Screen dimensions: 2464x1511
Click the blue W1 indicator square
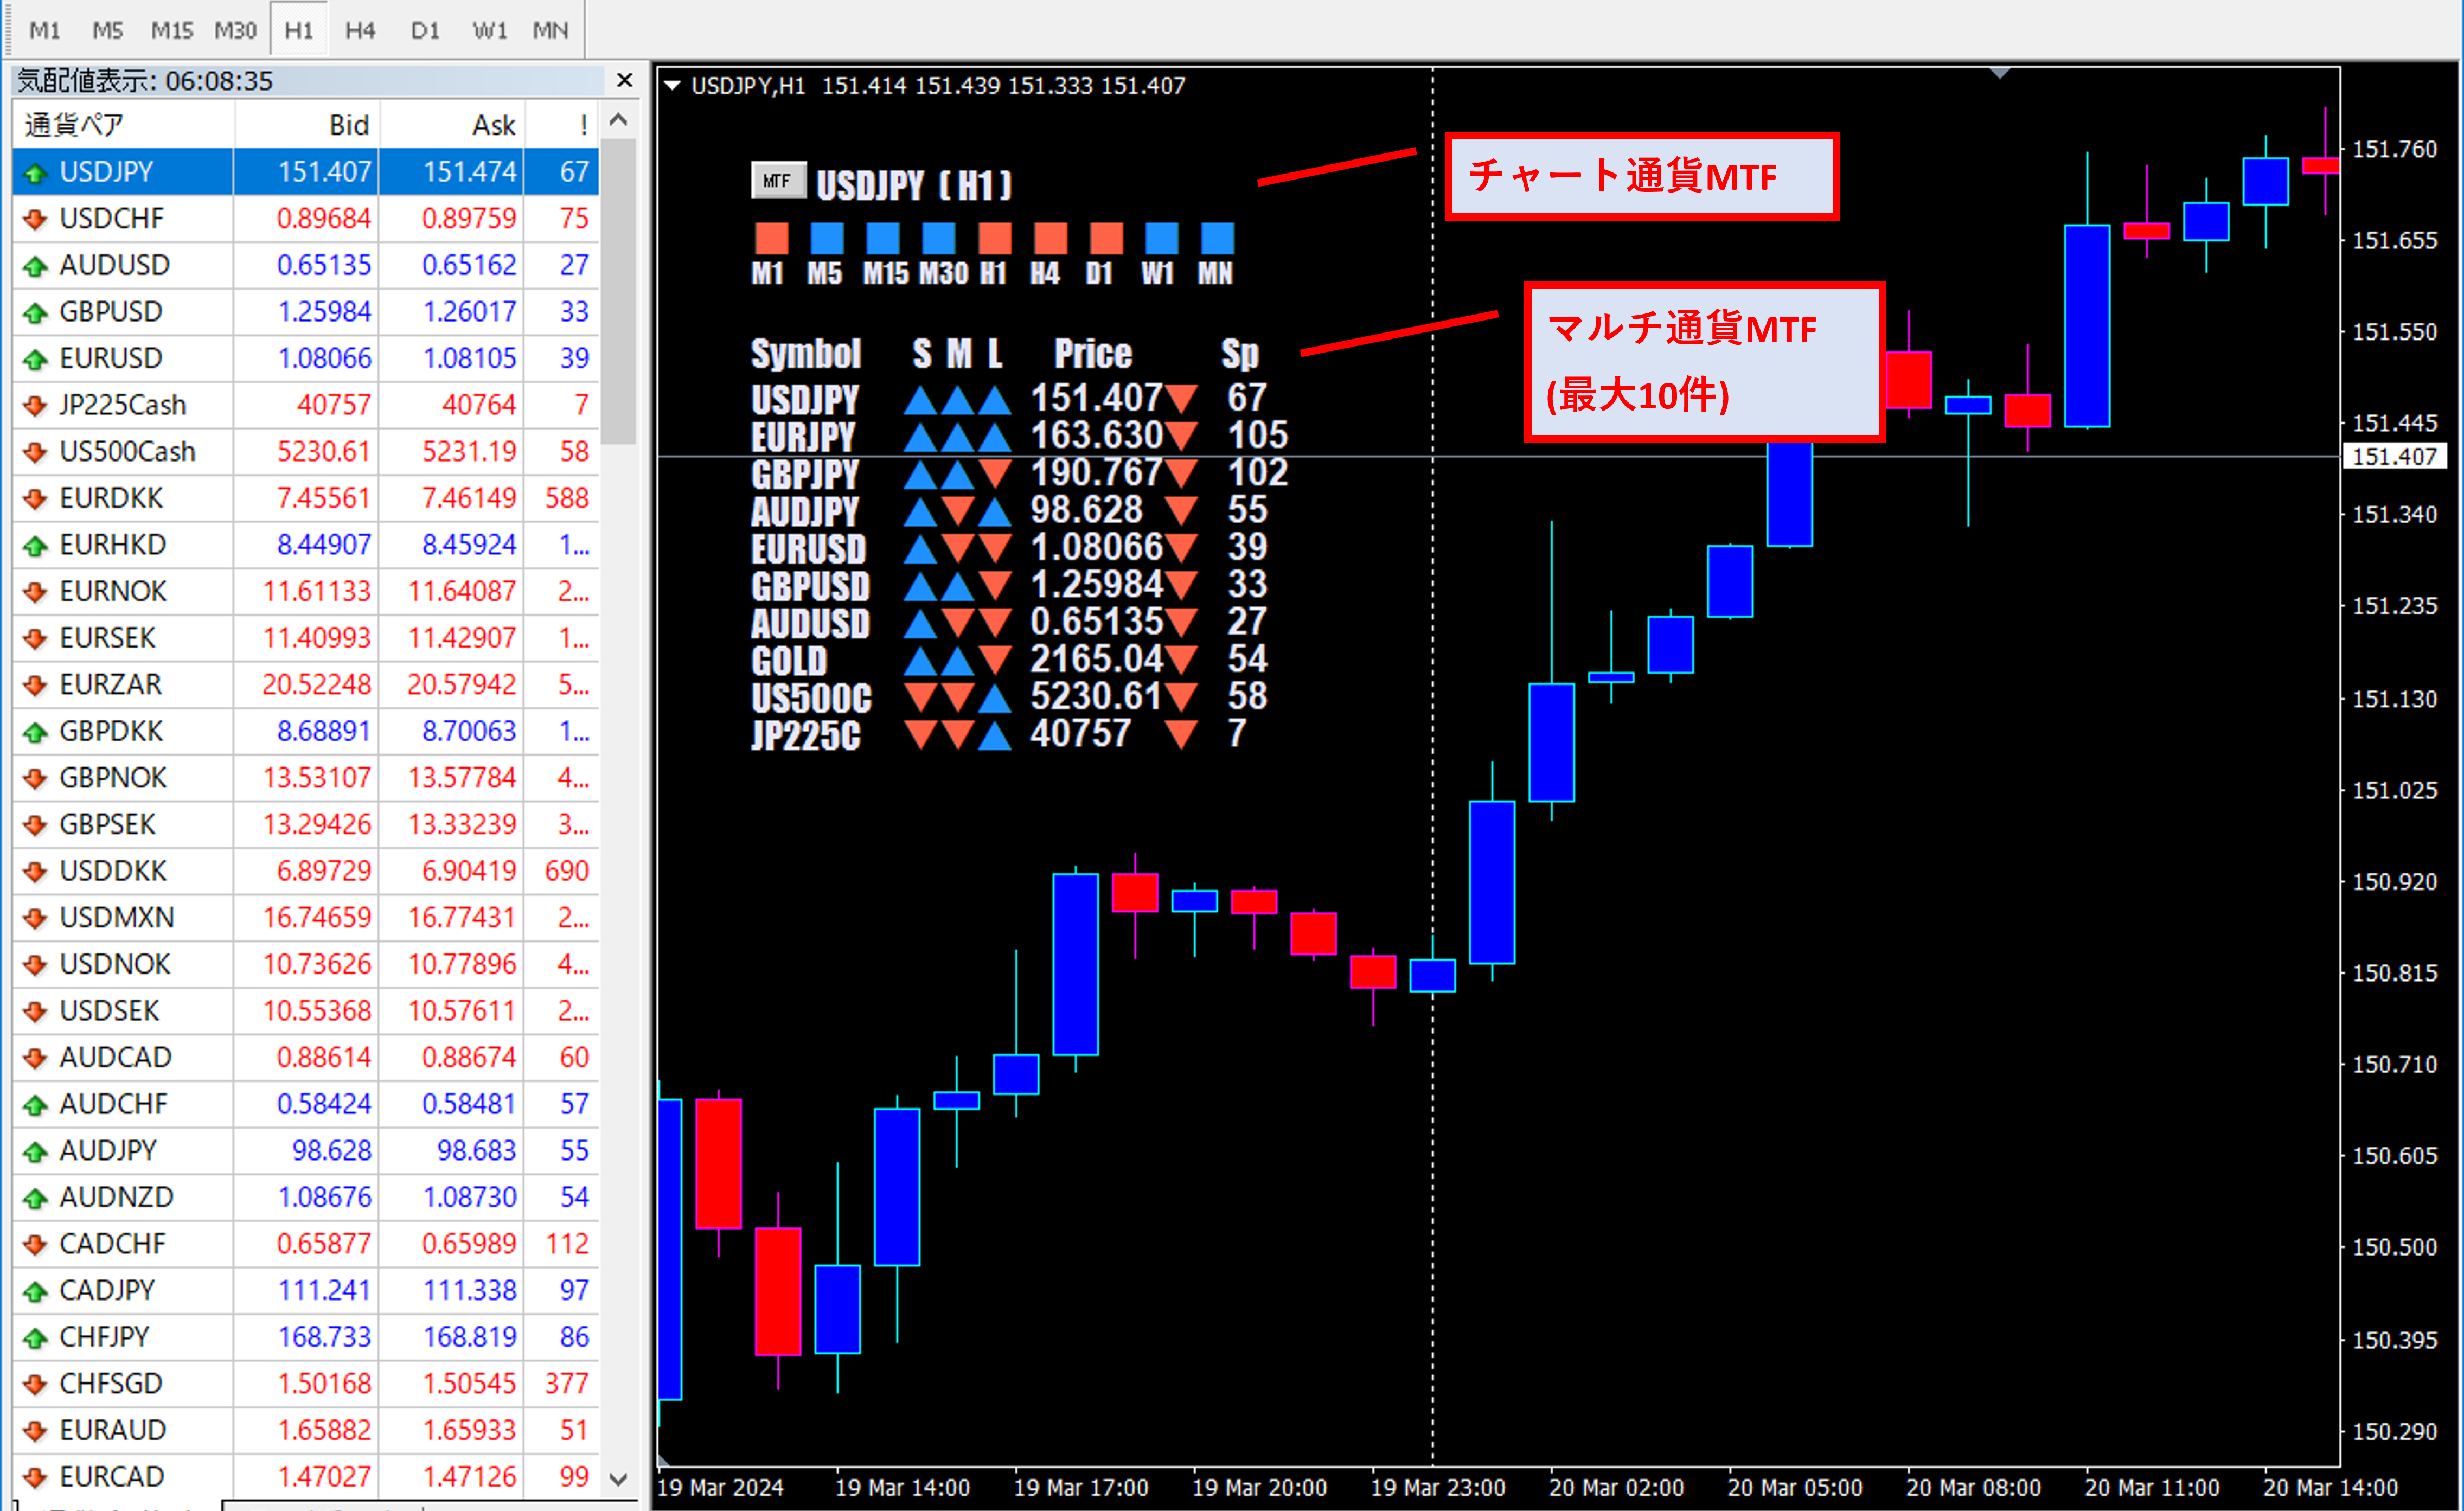[1161, 239]
